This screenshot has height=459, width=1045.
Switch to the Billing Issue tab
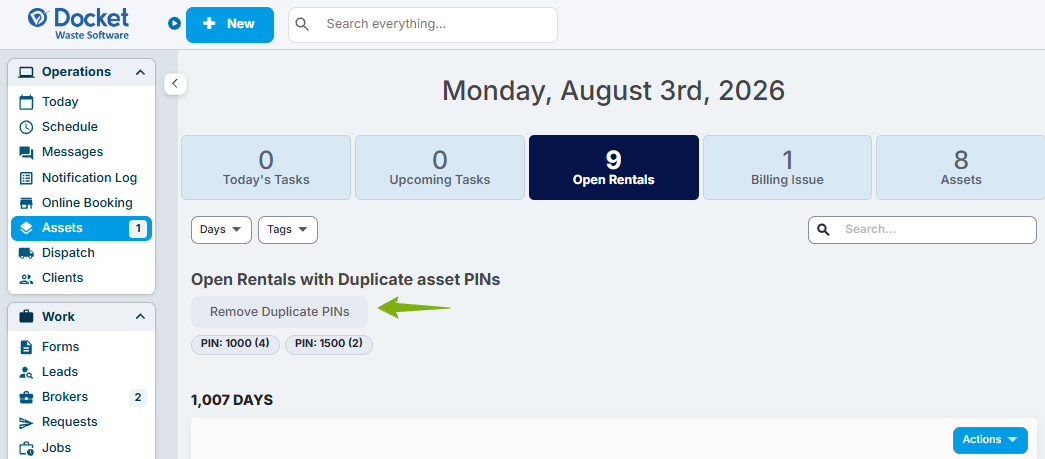[x=787, y=168]
